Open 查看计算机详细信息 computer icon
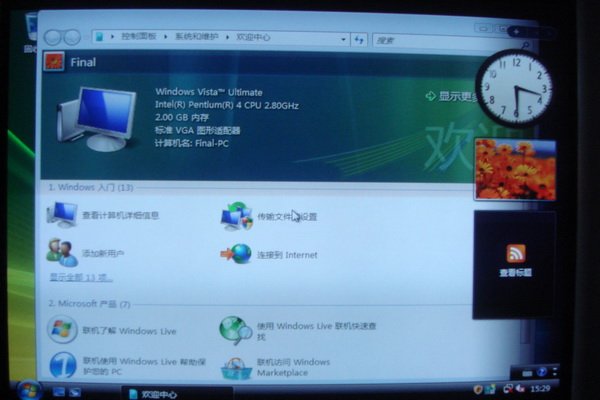600x400 pixels. coord(62,215)
